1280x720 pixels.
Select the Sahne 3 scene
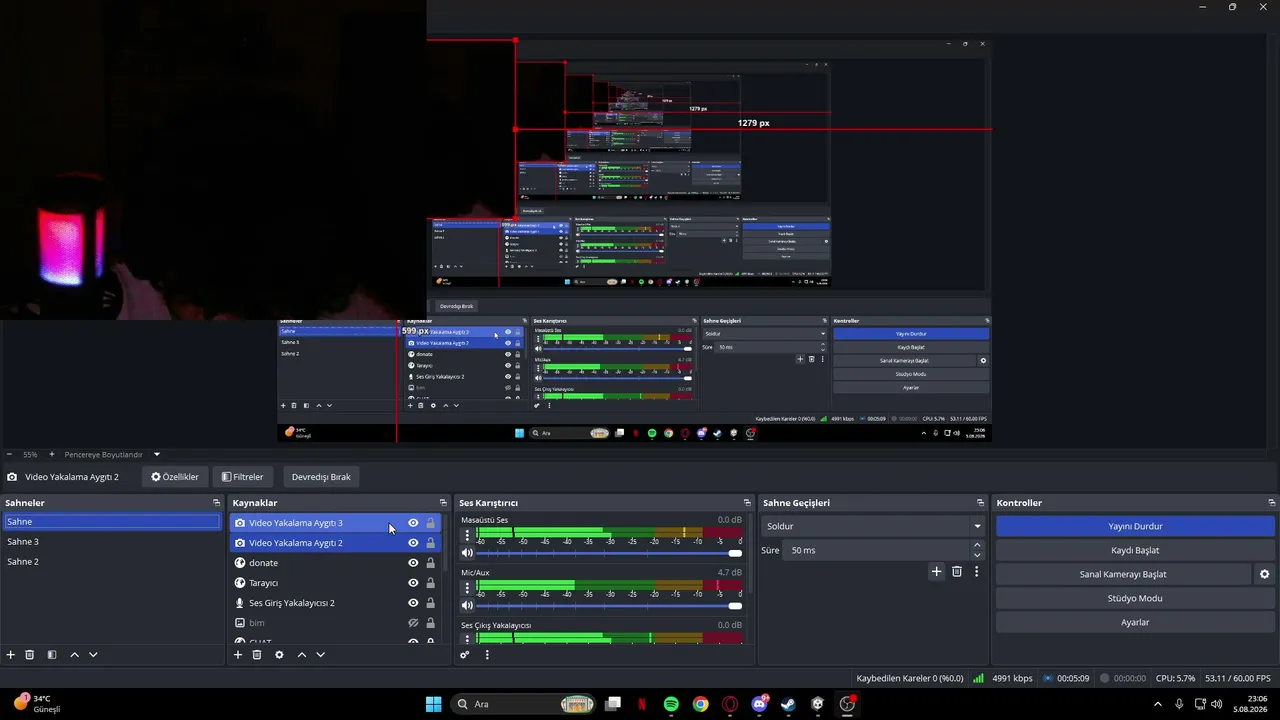(112, 542)
